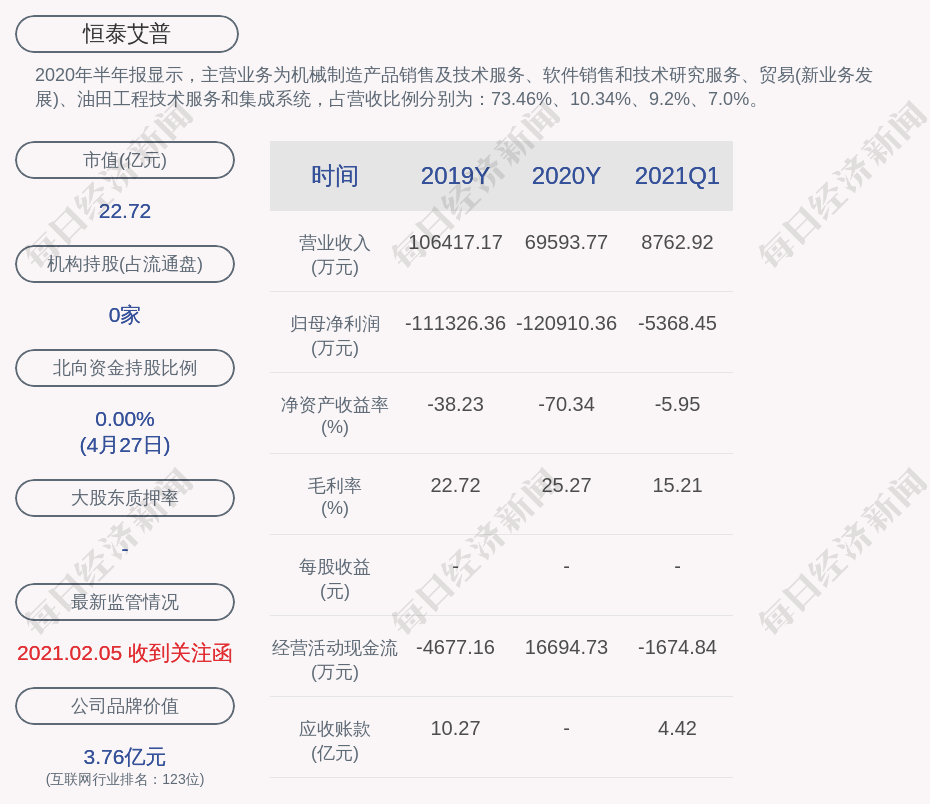Select the 2020Y column header
The width and height of the screenshot is (930, 804).
566,176
